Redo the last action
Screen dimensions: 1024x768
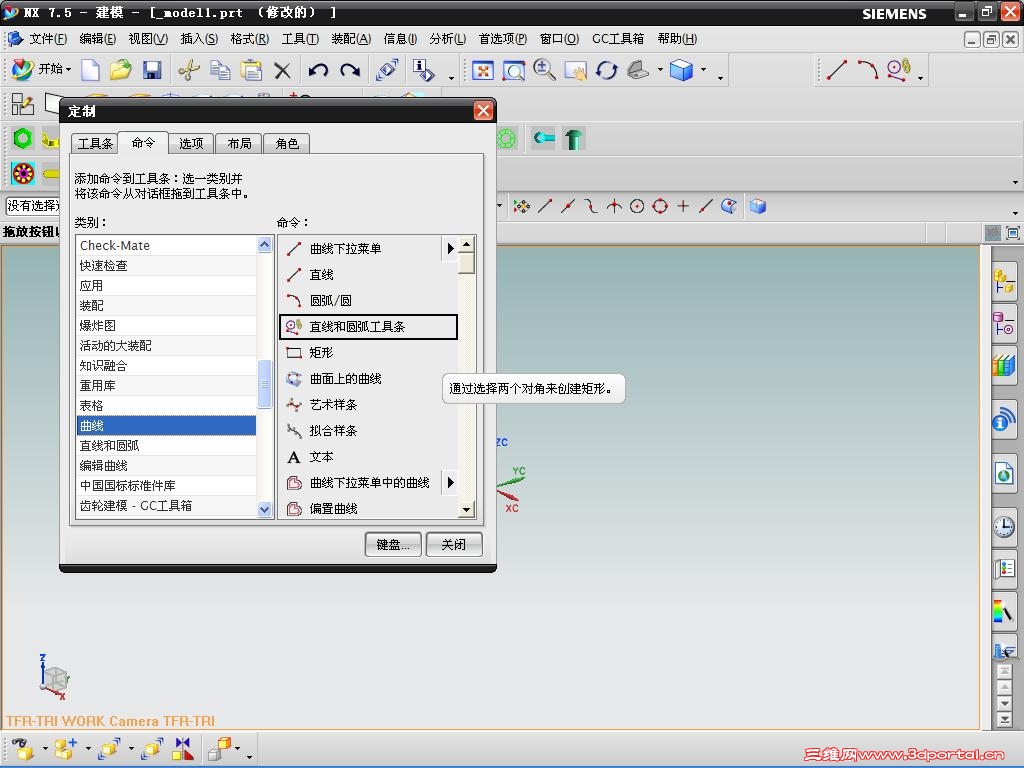pyautogui.click(x=350, y=70)
